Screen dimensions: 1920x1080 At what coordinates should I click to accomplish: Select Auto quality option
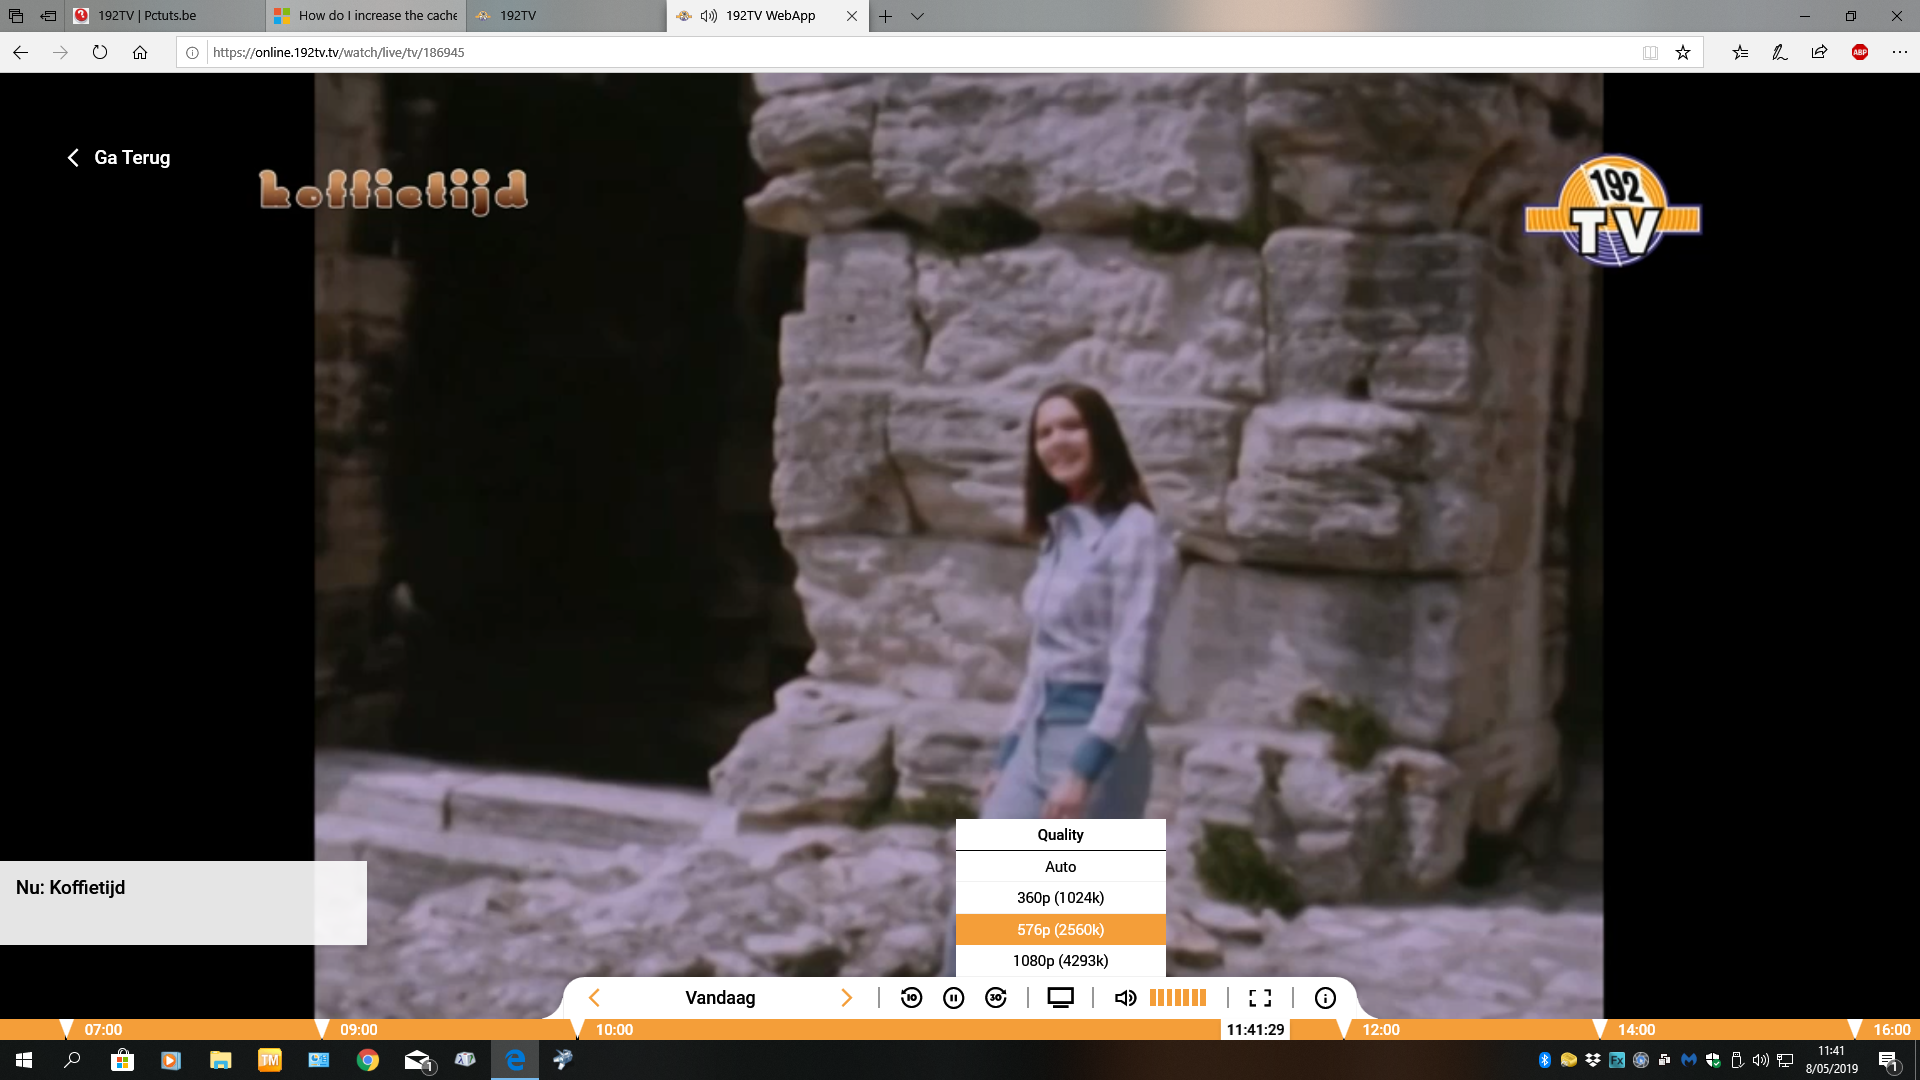(x=1060, y=867)
